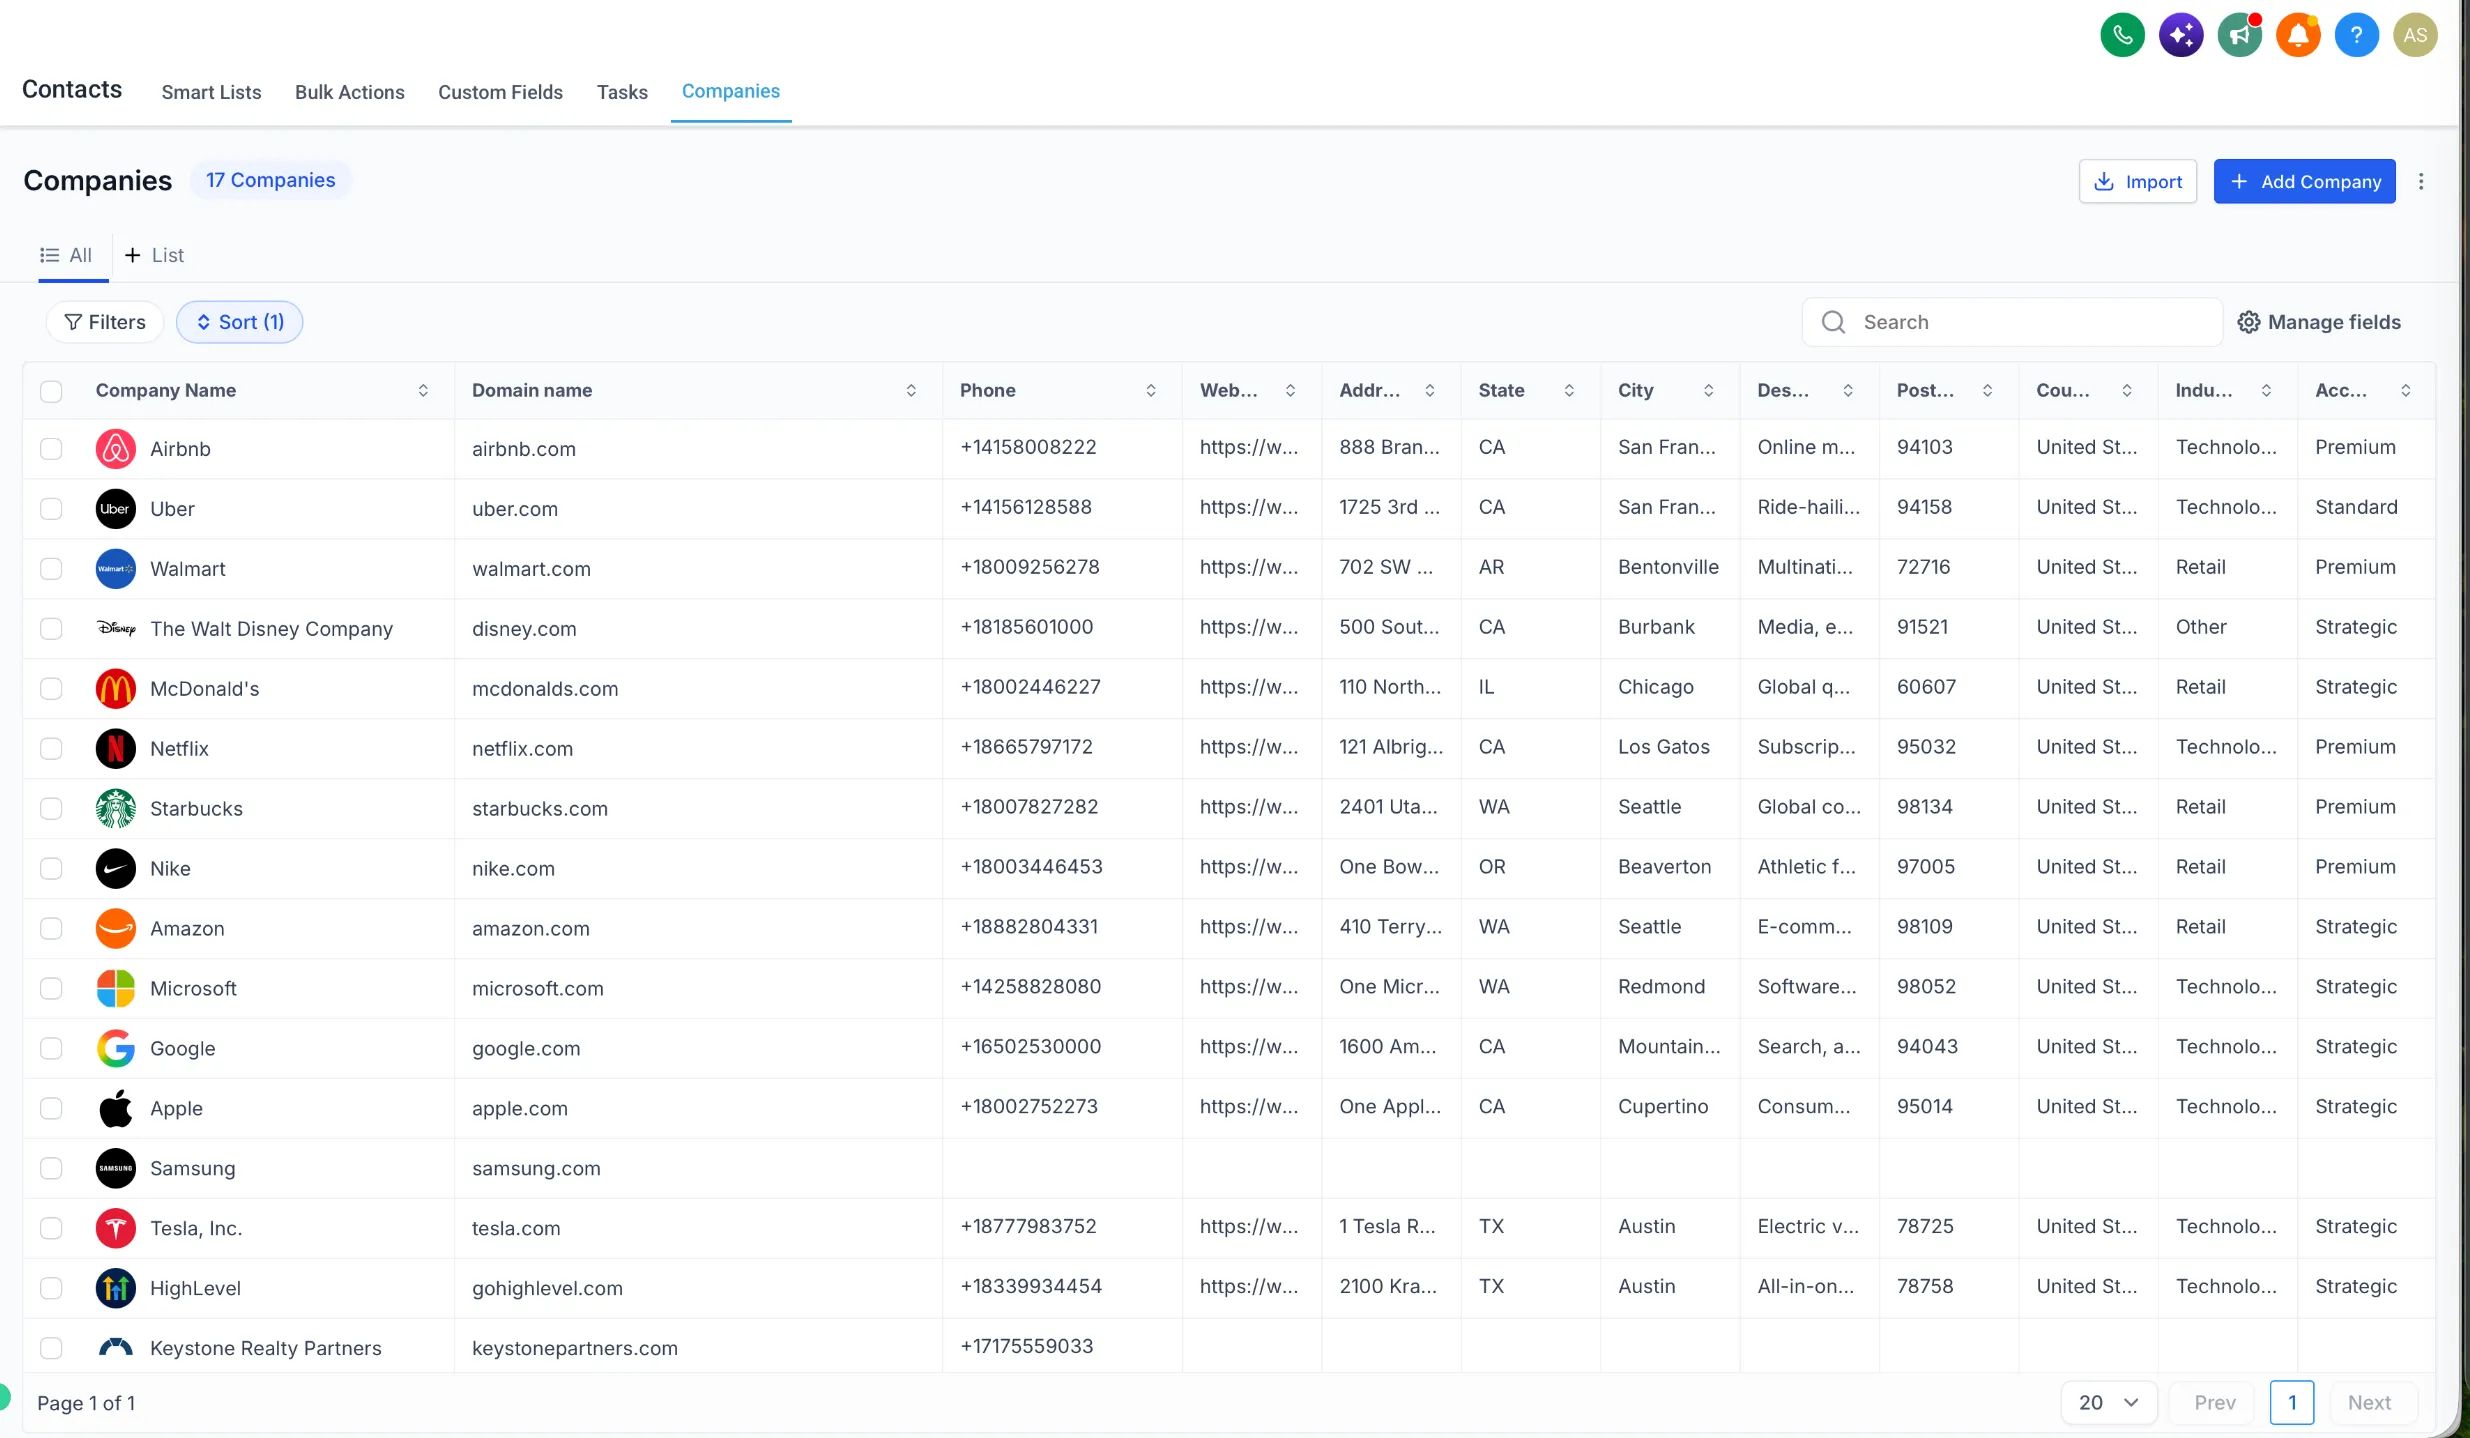This screenshot has height=1438, width=2470.
Task: Open the Tasks tab
Action: point(622,92)
